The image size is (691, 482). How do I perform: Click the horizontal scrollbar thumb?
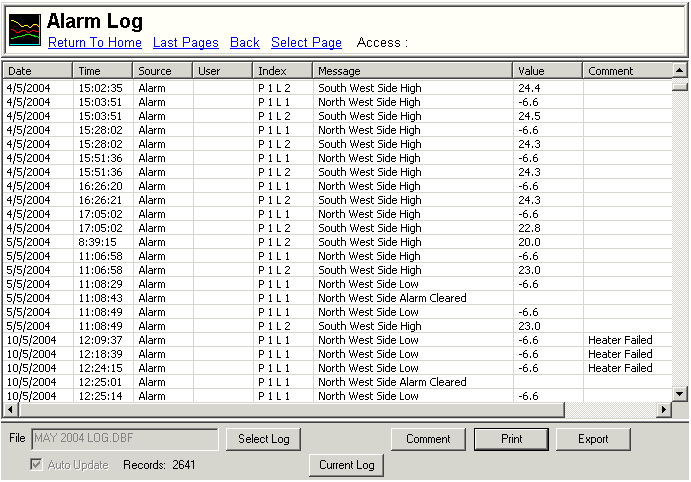click(291, 410)
